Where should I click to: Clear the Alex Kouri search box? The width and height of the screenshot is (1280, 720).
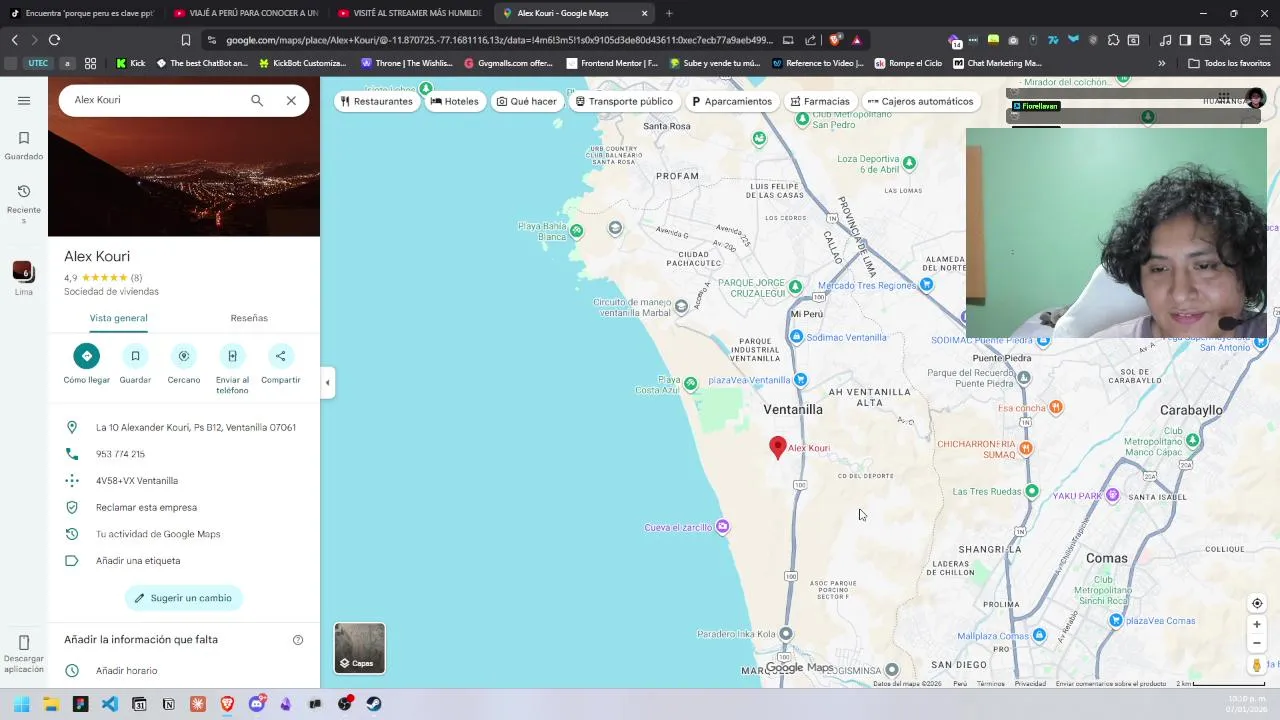click(x=291, y=100)
